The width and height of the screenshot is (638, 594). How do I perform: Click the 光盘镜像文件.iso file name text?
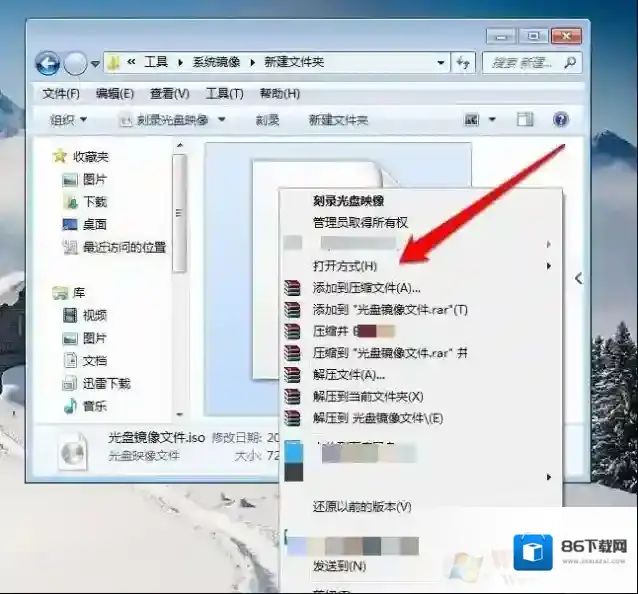click(156, 438)
